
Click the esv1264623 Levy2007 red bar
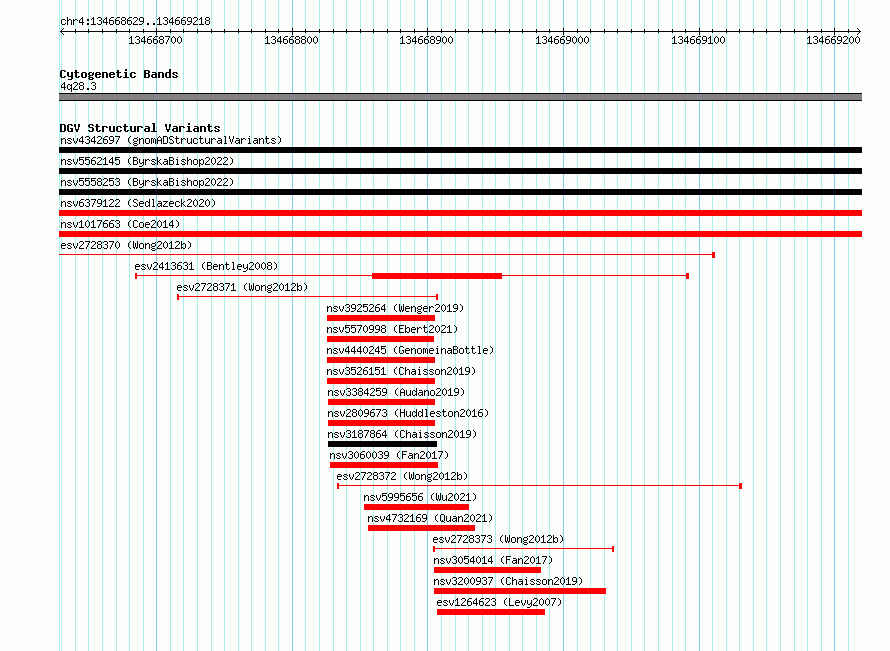491,612
